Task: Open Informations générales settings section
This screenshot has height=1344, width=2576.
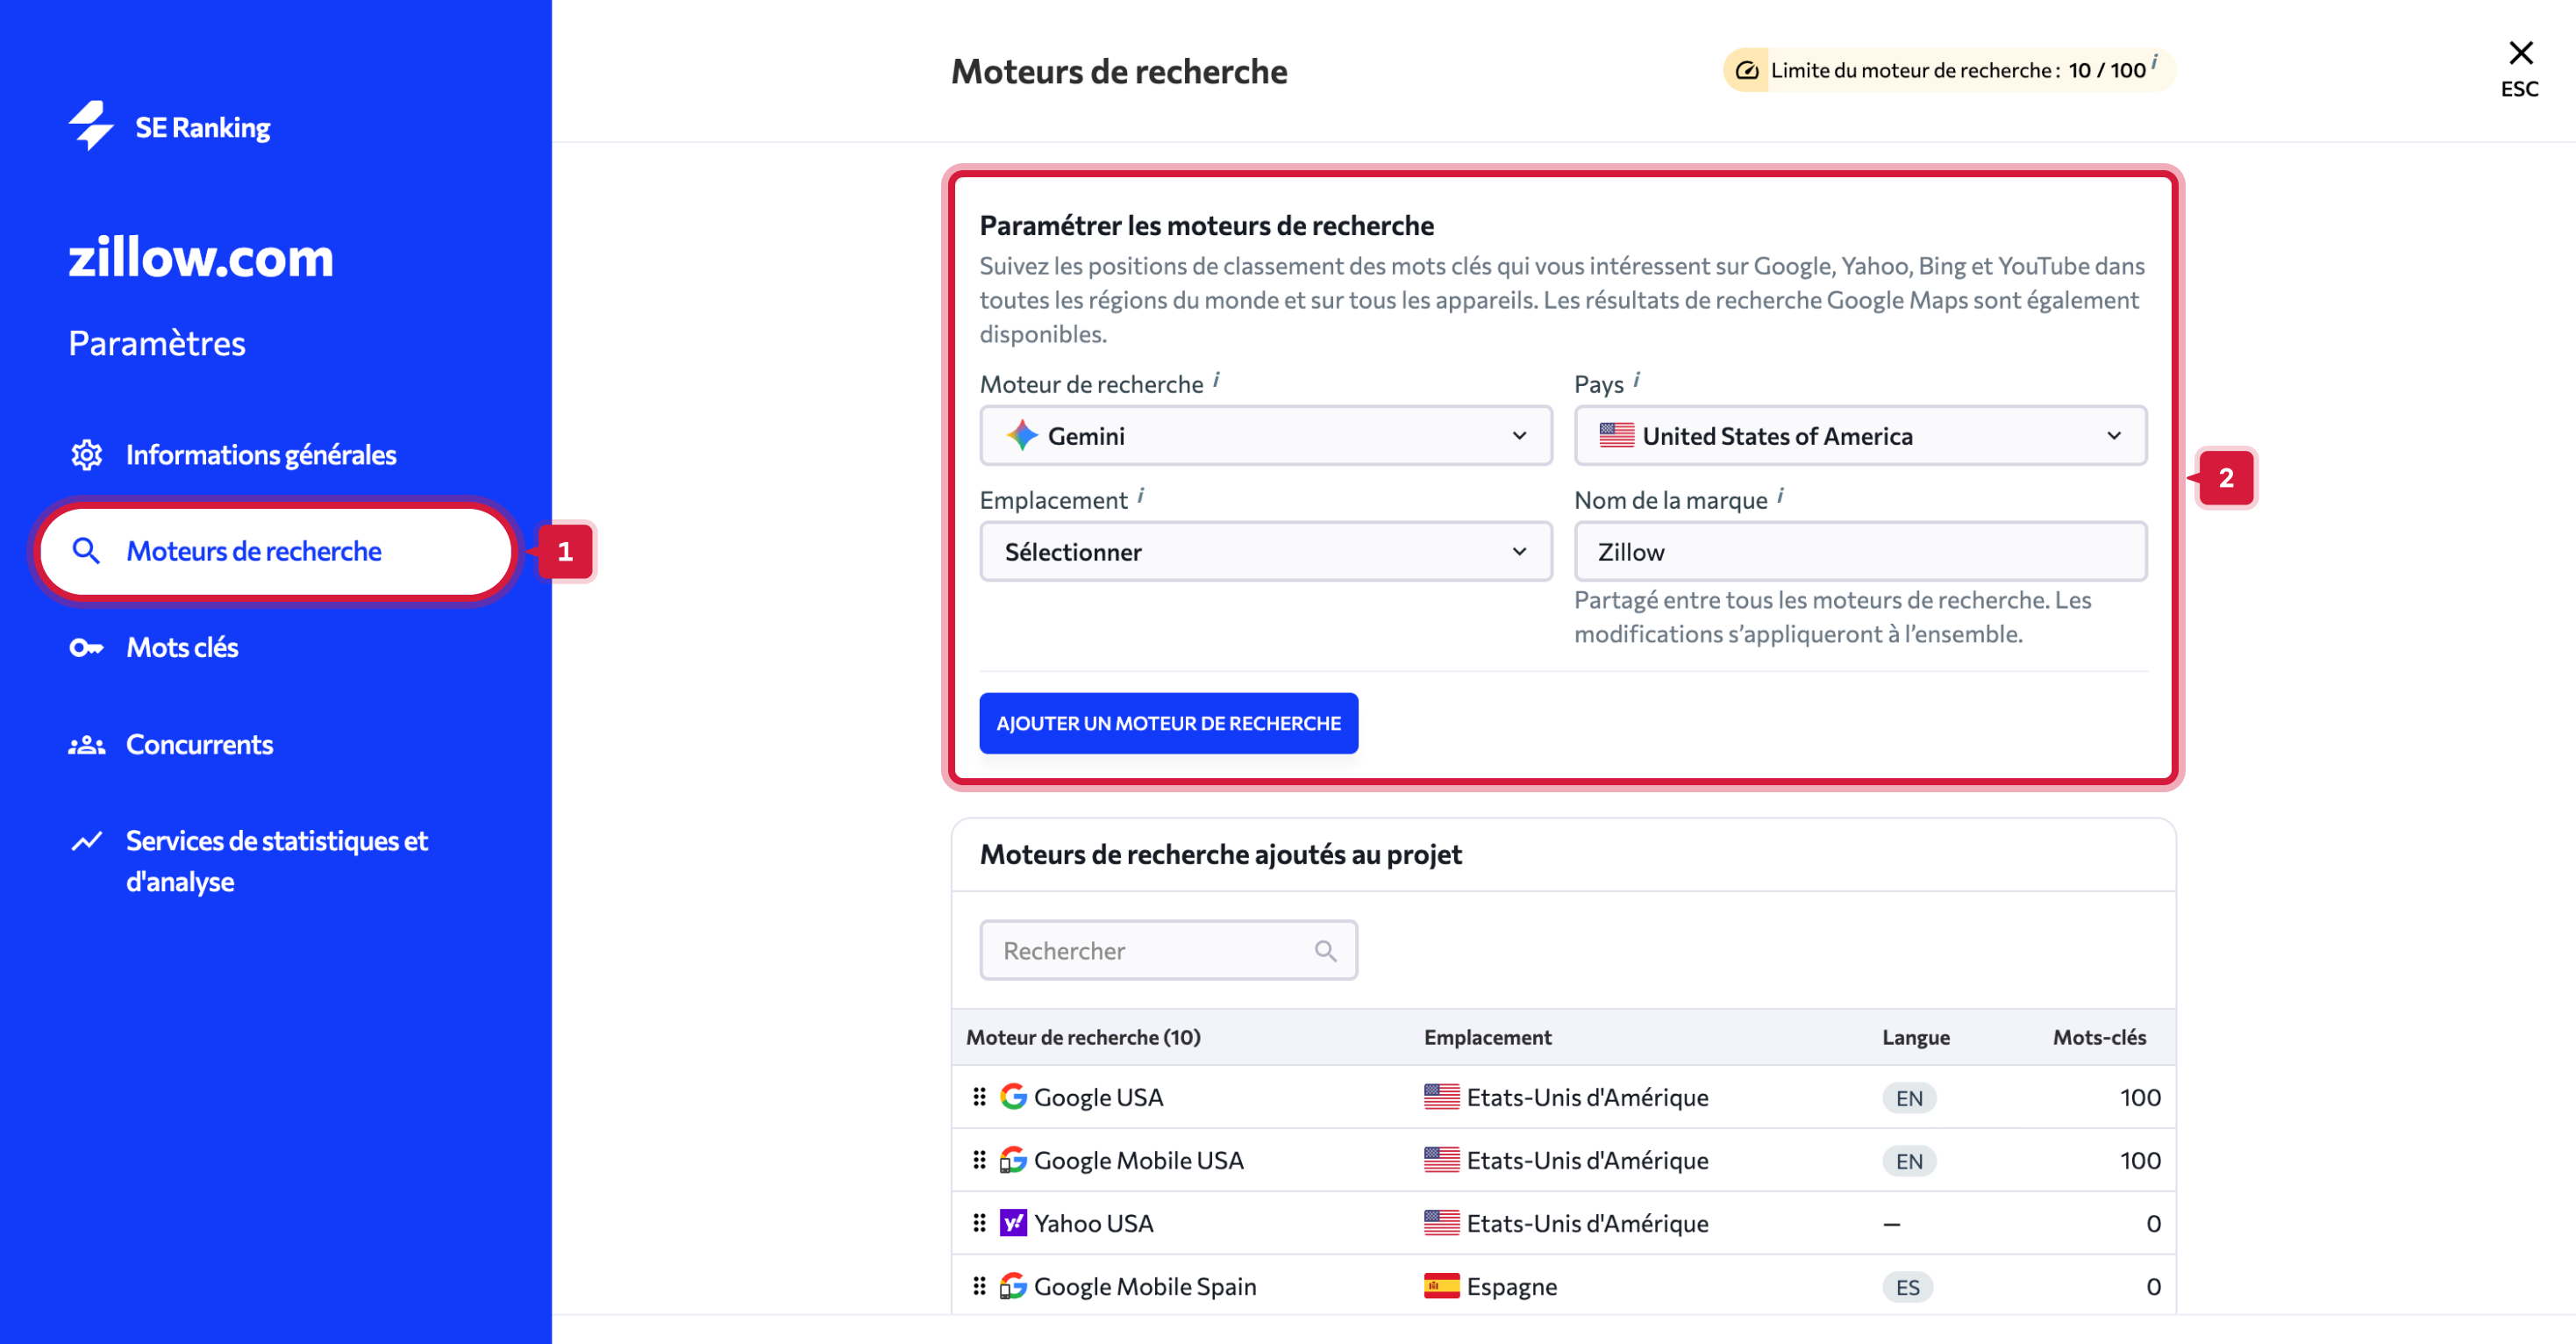Action: click(260, 454)
